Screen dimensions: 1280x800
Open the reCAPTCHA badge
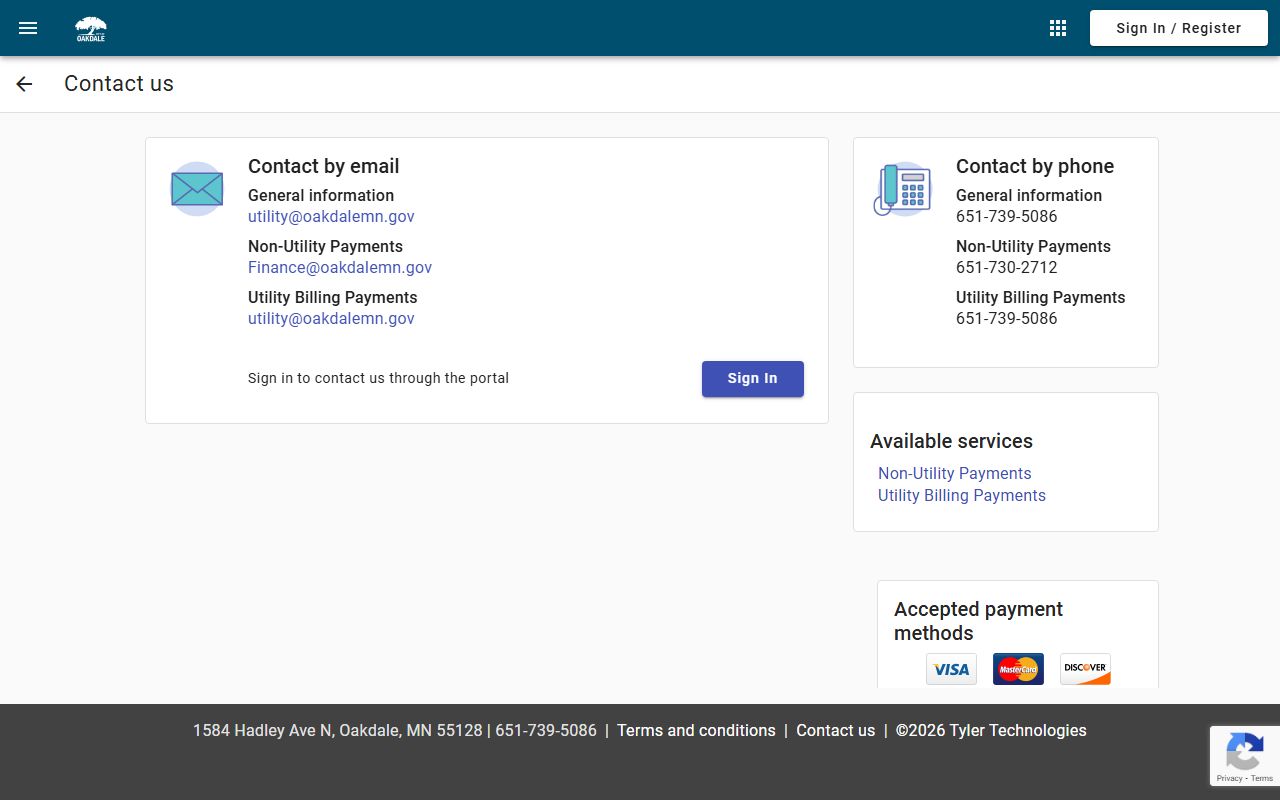1245,756
